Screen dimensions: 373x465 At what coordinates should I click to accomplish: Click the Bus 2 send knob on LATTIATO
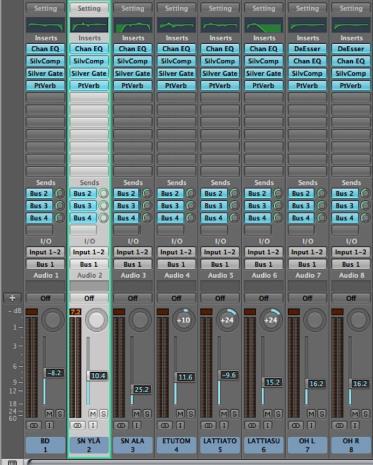[234, 194]
